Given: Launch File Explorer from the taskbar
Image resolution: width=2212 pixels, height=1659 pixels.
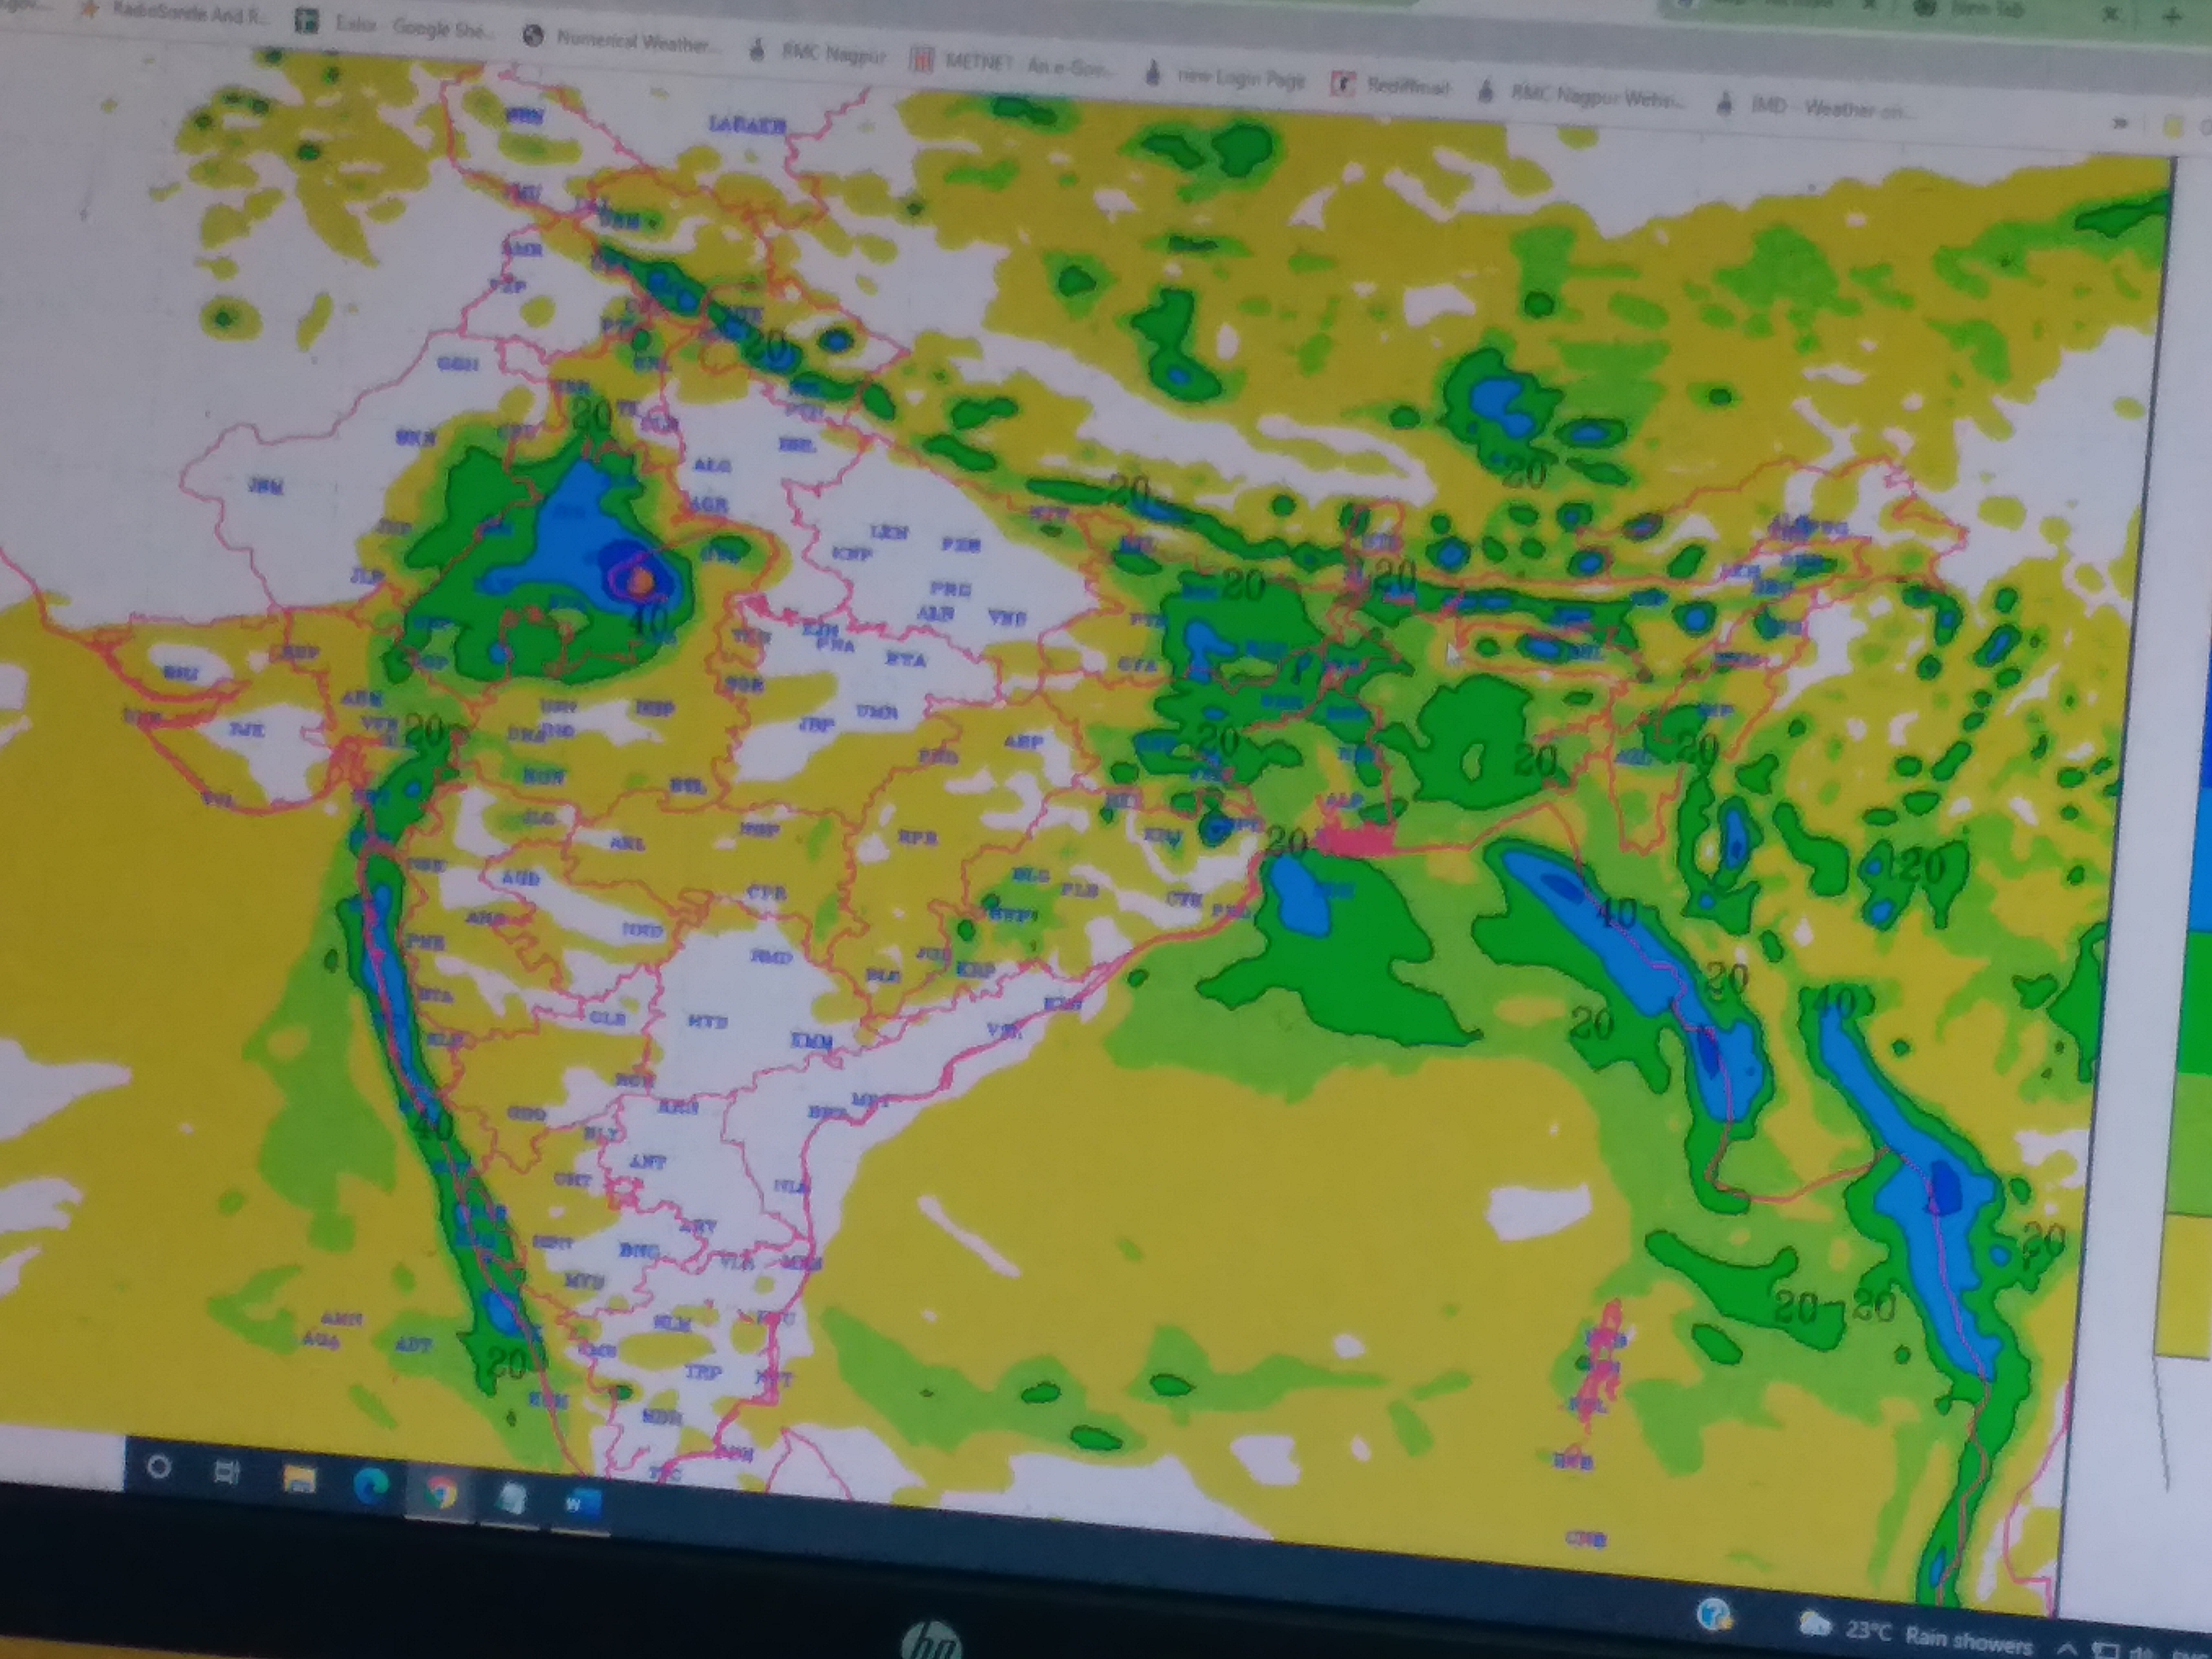Looking at the screenshot, I should click(299, 1479).
